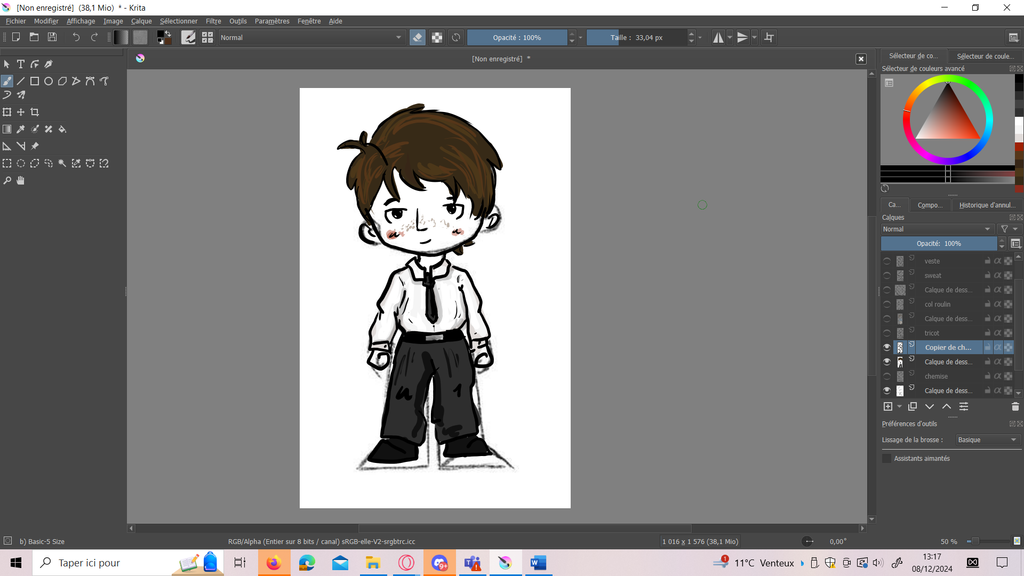Screen dimensions: 1024x576
Task: Activate the Pan hand tool
Action: (x=20, y=181)
